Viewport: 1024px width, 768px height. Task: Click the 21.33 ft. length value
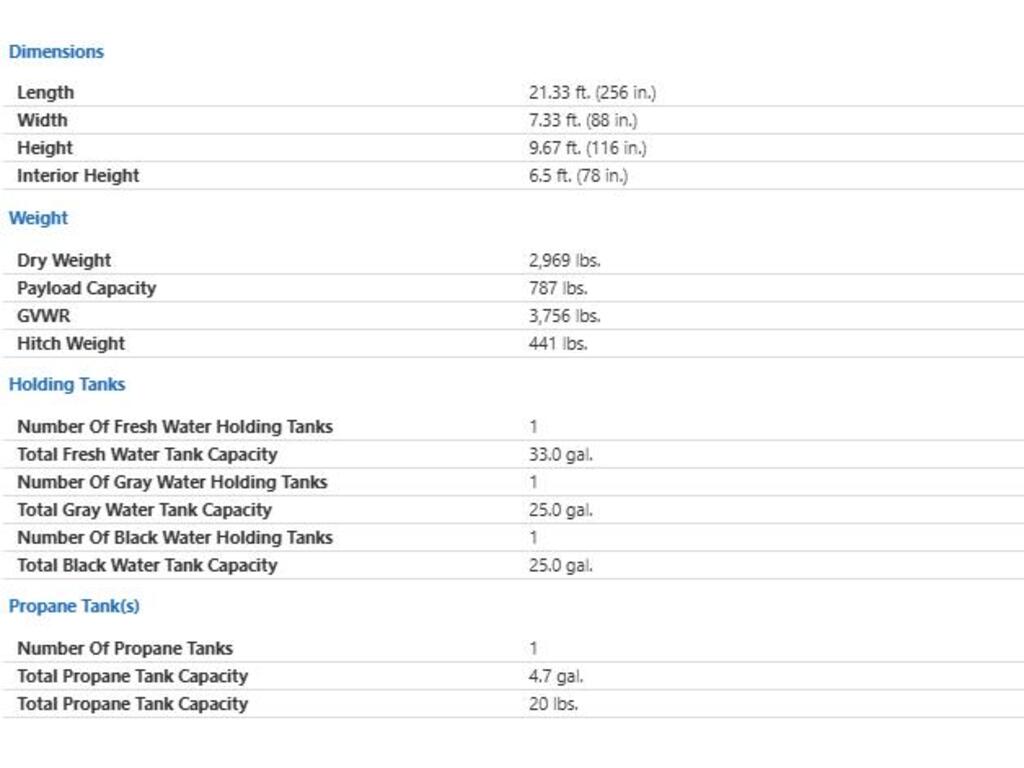pos(592,93)
